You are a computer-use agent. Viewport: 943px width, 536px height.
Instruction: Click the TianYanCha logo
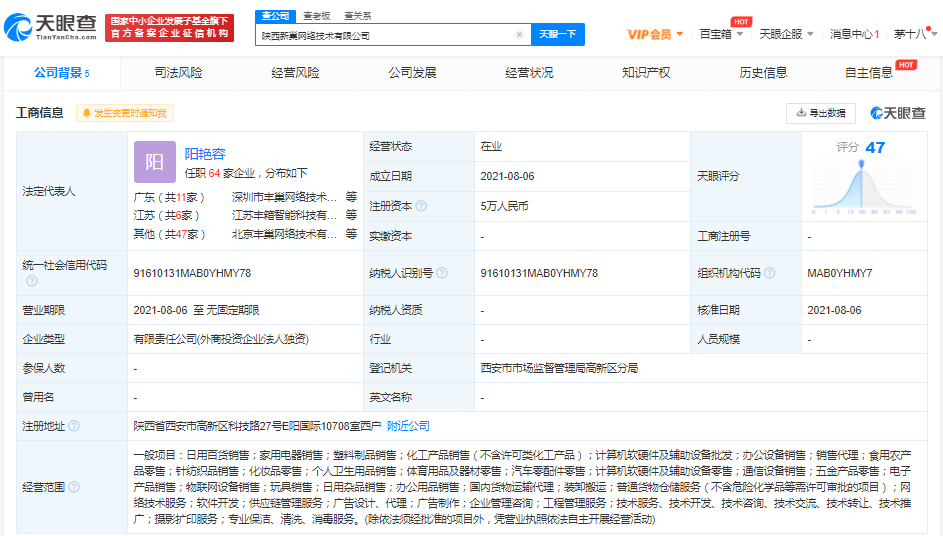[x=51, y=27]
